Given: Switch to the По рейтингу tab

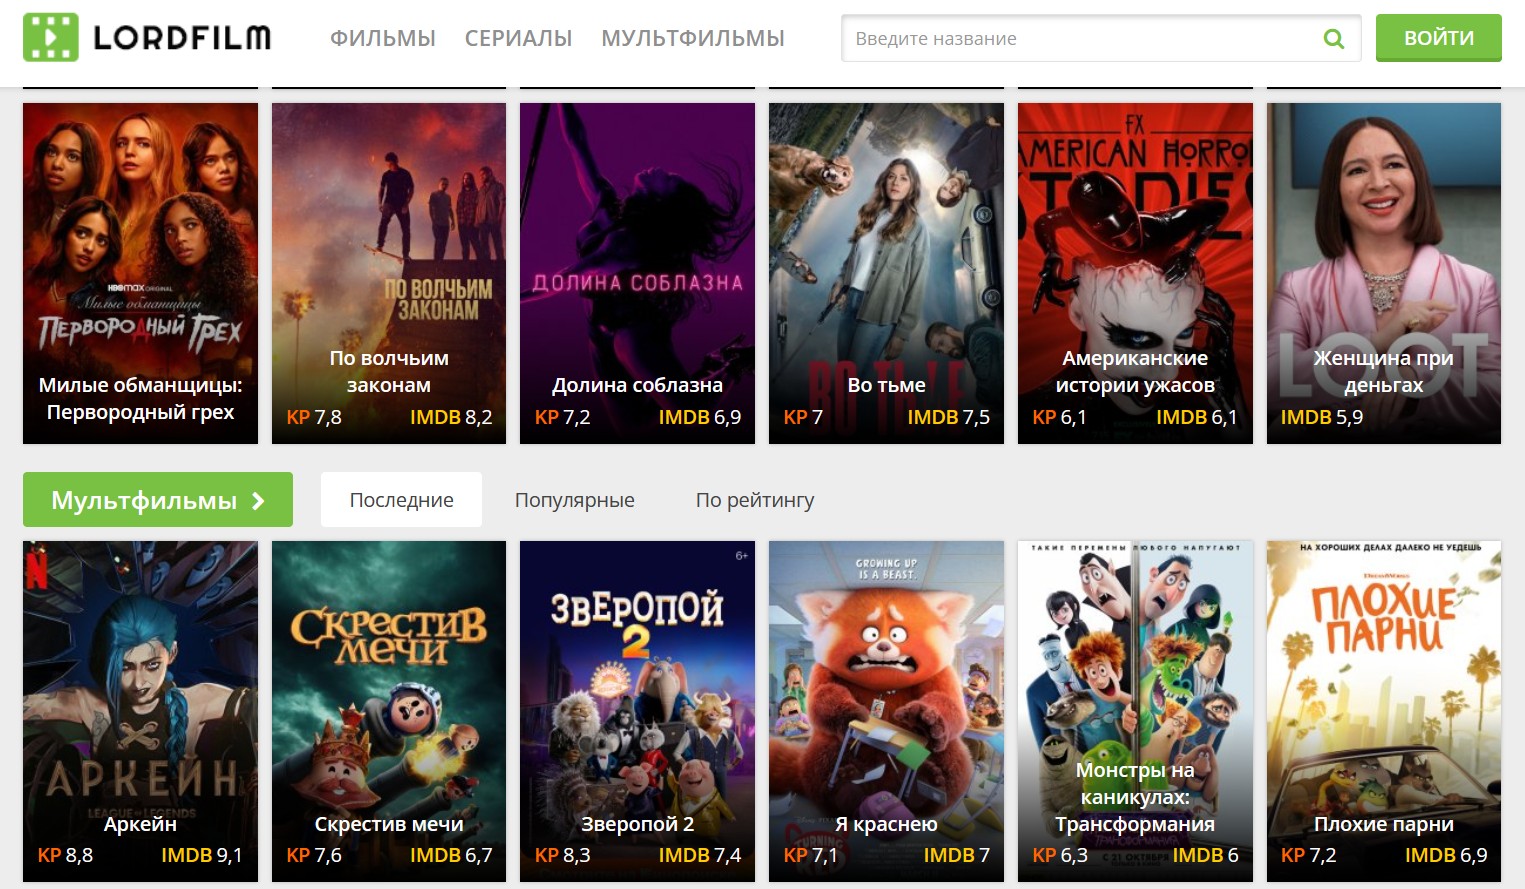Looking at the screenshot, I should (754, 500).
